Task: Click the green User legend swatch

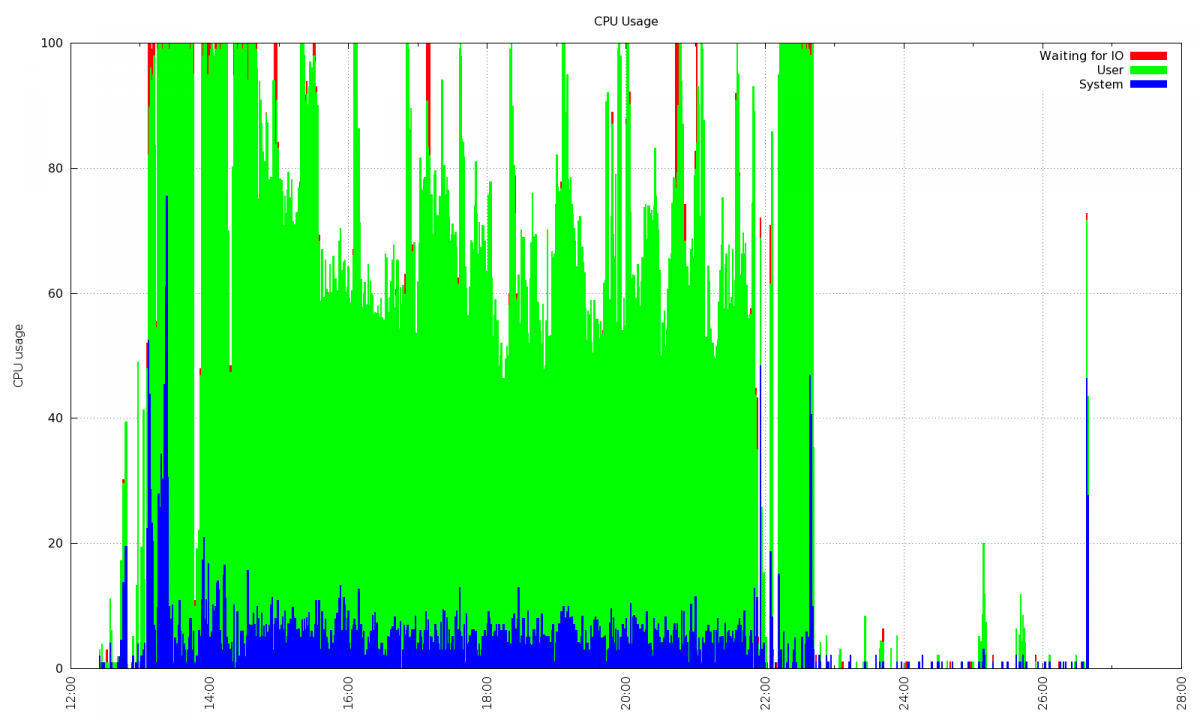Action: [1148, 70]
